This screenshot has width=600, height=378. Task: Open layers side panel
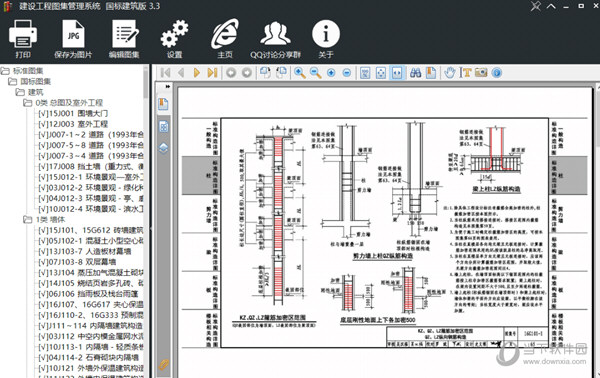[x=163, y=148]
